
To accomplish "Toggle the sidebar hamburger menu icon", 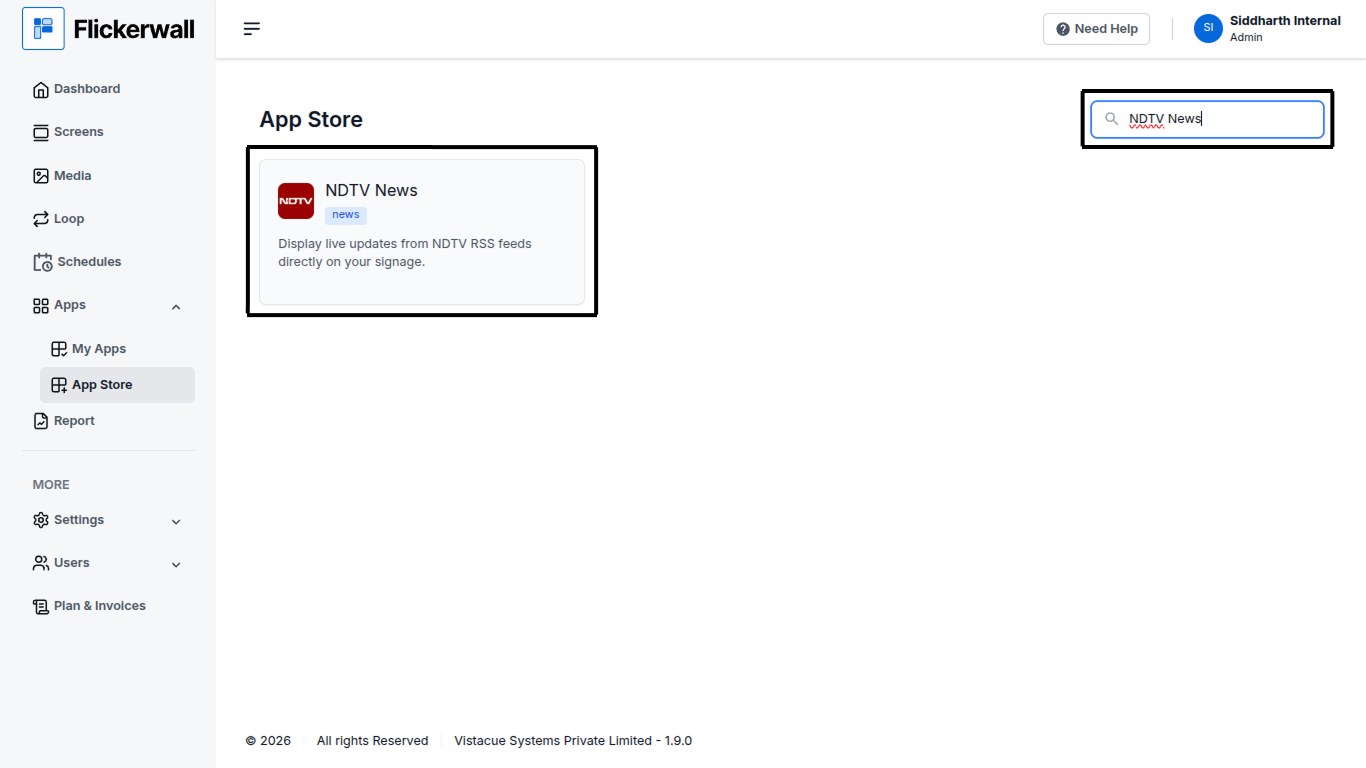I will [x=252, y=29].
